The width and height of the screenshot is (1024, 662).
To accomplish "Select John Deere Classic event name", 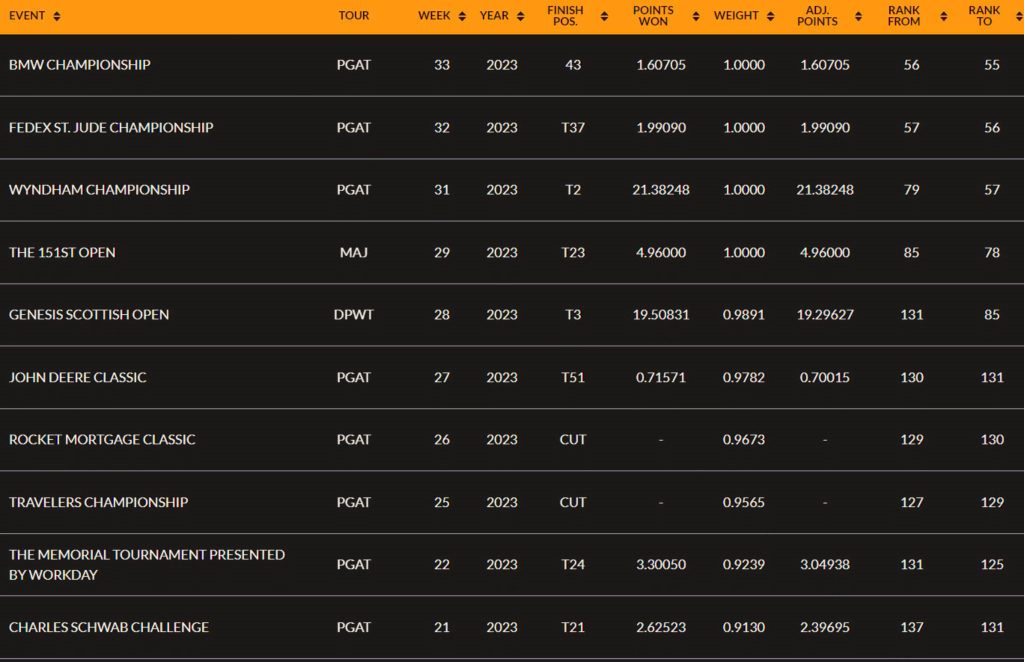I will [x=78, y=377].
